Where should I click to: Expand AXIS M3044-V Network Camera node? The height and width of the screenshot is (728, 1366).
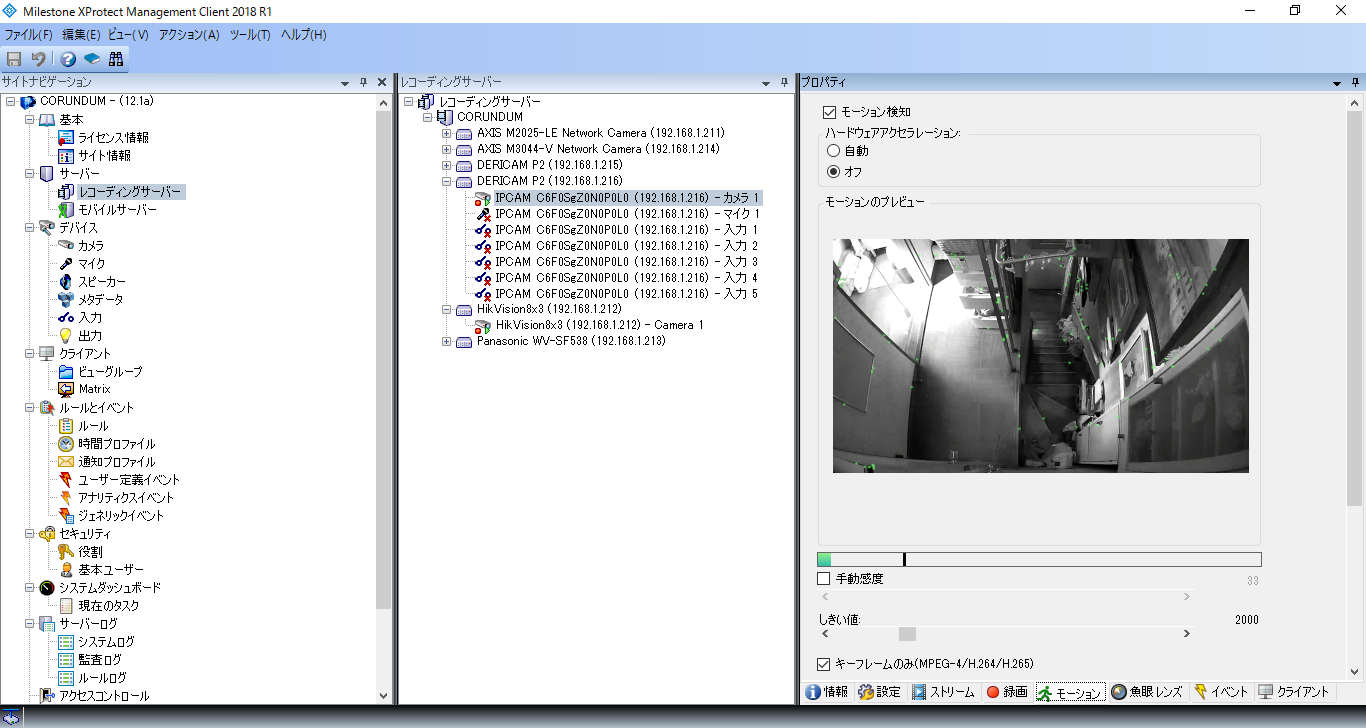447,149
